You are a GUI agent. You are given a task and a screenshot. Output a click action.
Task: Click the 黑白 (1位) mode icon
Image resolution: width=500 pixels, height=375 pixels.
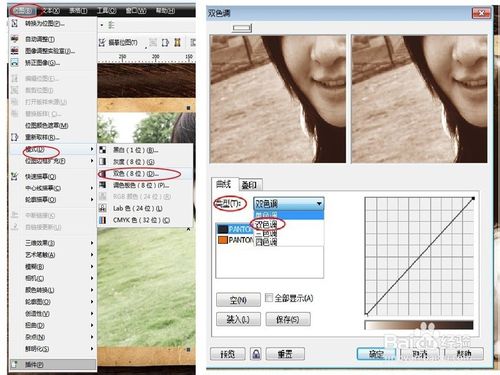point(103,150)
